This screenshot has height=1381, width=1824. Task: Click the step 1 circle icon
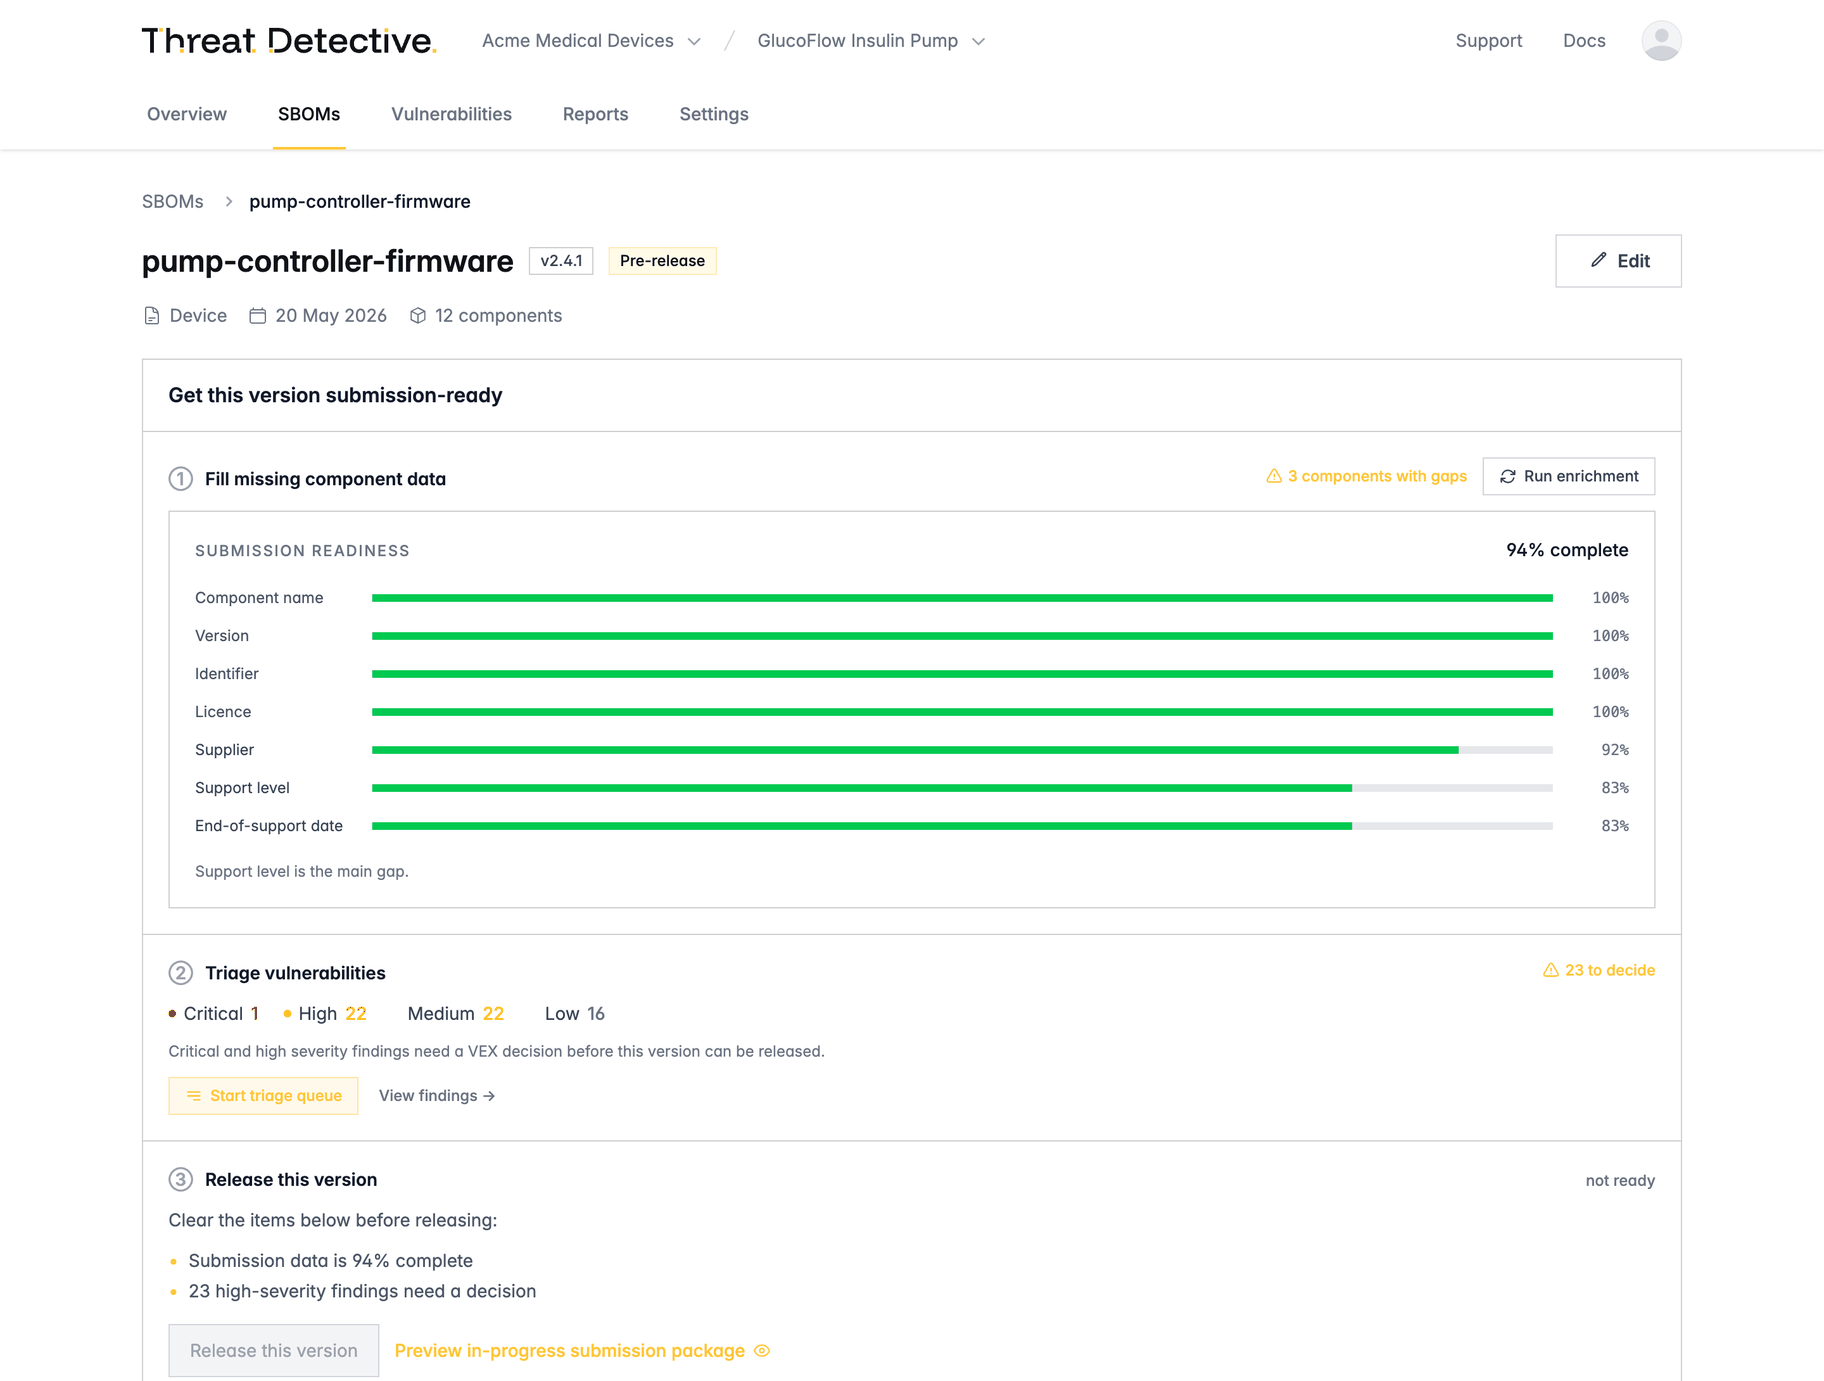180,479
